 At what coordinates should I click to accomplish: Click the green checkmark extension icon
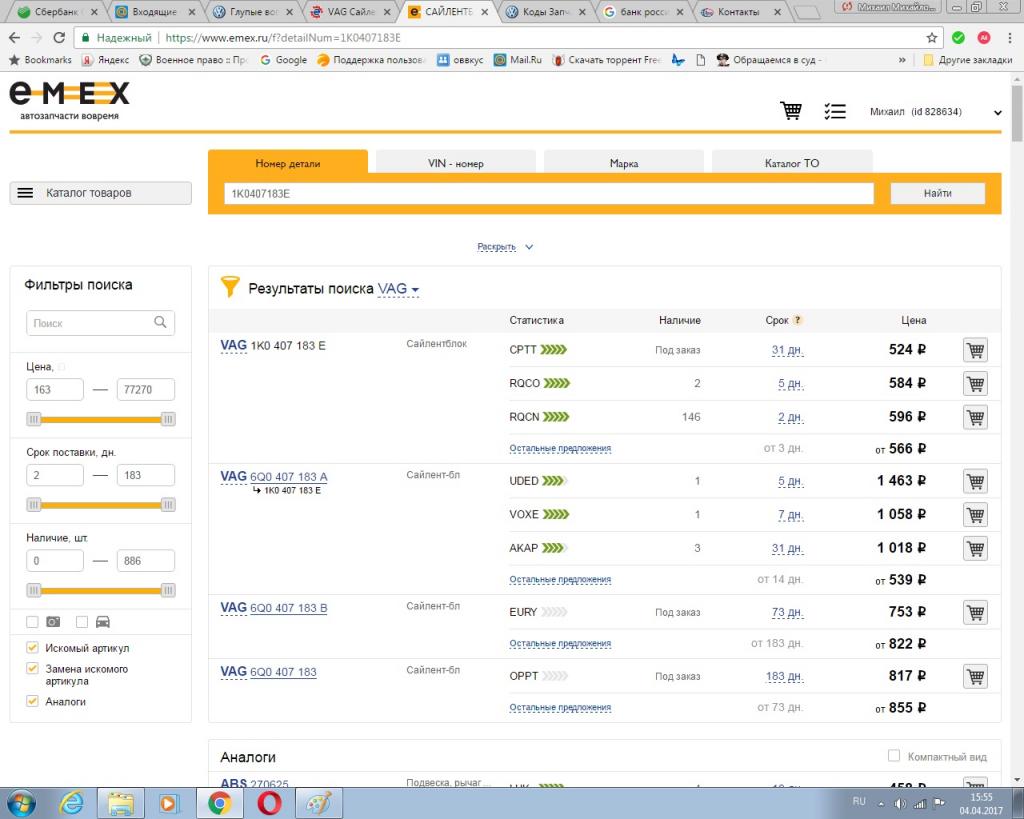point(958,38)
